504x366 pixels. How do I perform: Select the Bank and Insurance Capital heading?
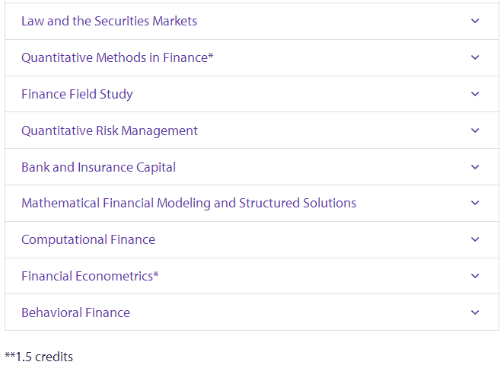coord(99,167)
